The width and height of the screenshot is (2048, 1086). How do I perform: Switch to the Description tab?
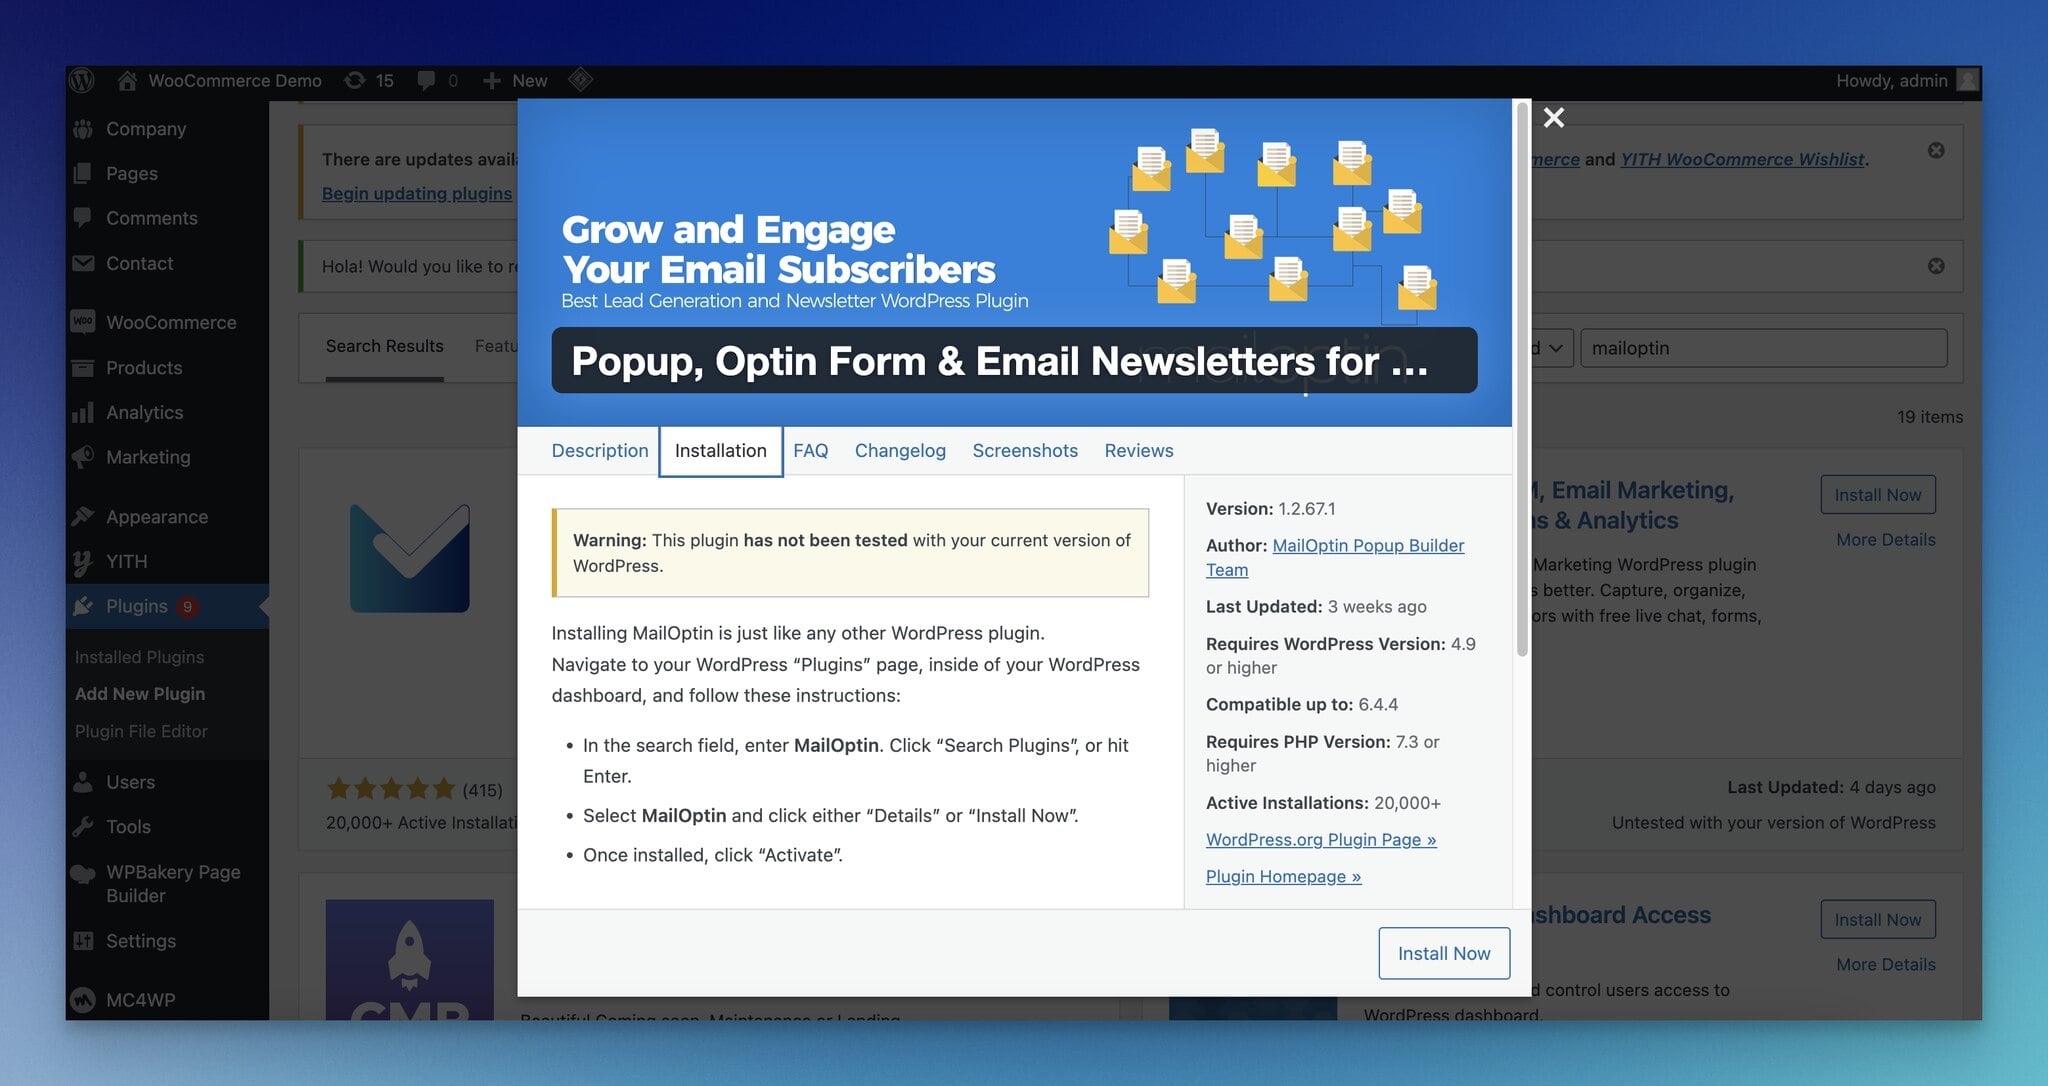(x=600, y=450)
